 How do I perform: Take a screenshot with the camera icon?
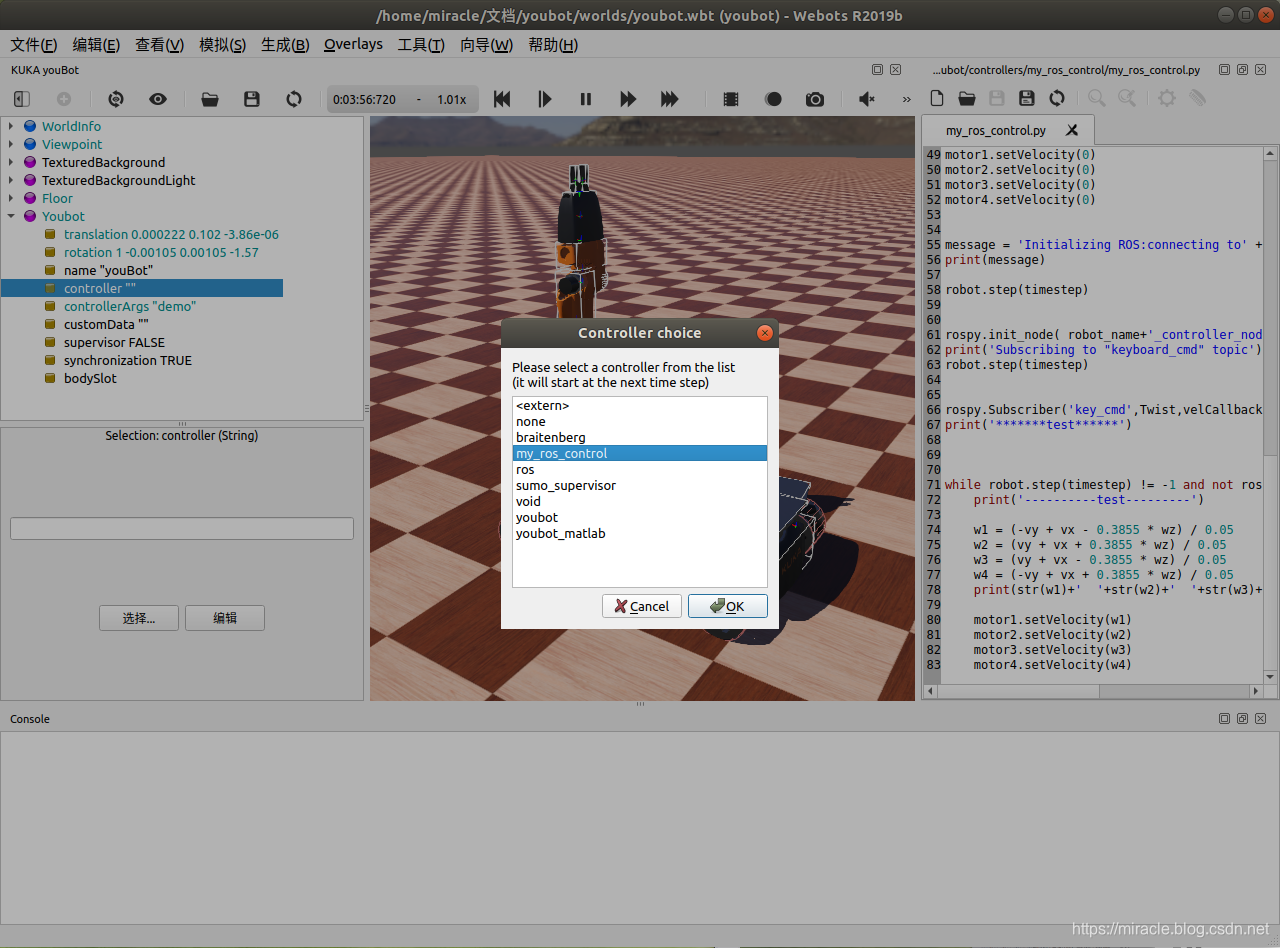pos(815,99)
